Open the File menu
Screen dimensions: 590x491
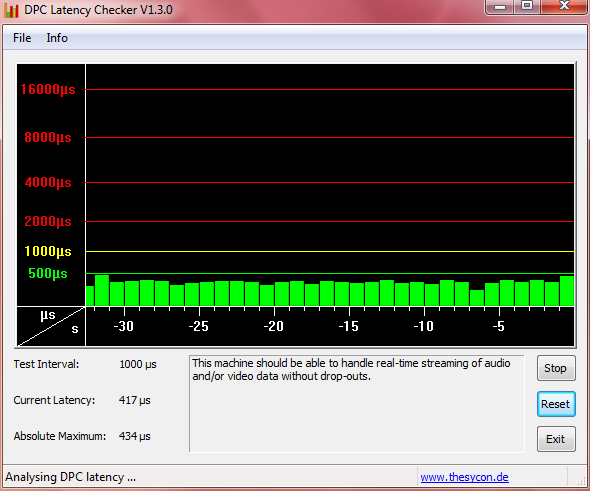(x=22, y=38)
